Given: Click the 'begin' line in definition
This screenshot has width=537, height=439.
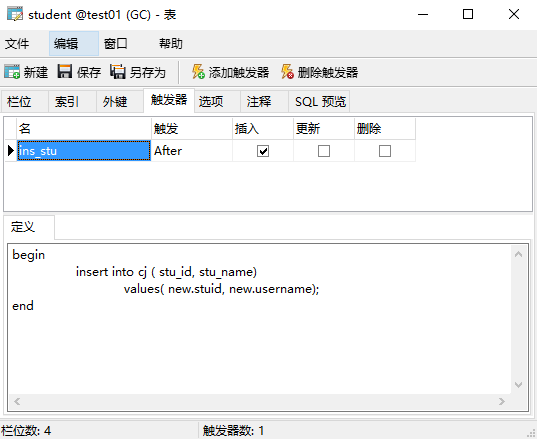Looking at the screenshot, I should click(29, 255).
